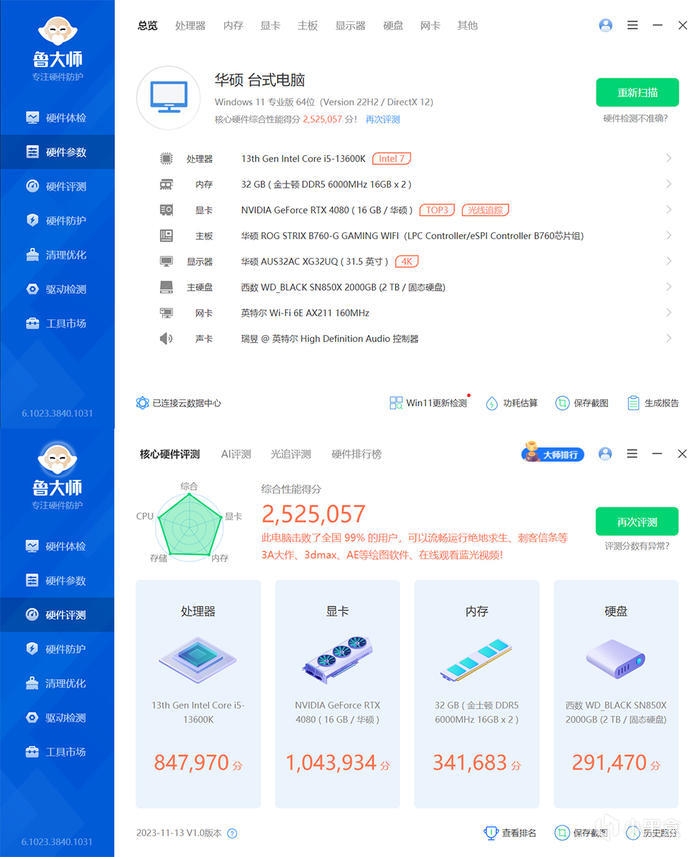
Task: Click the user account icon in the 总览 window
Action: [x=605, y=25]
